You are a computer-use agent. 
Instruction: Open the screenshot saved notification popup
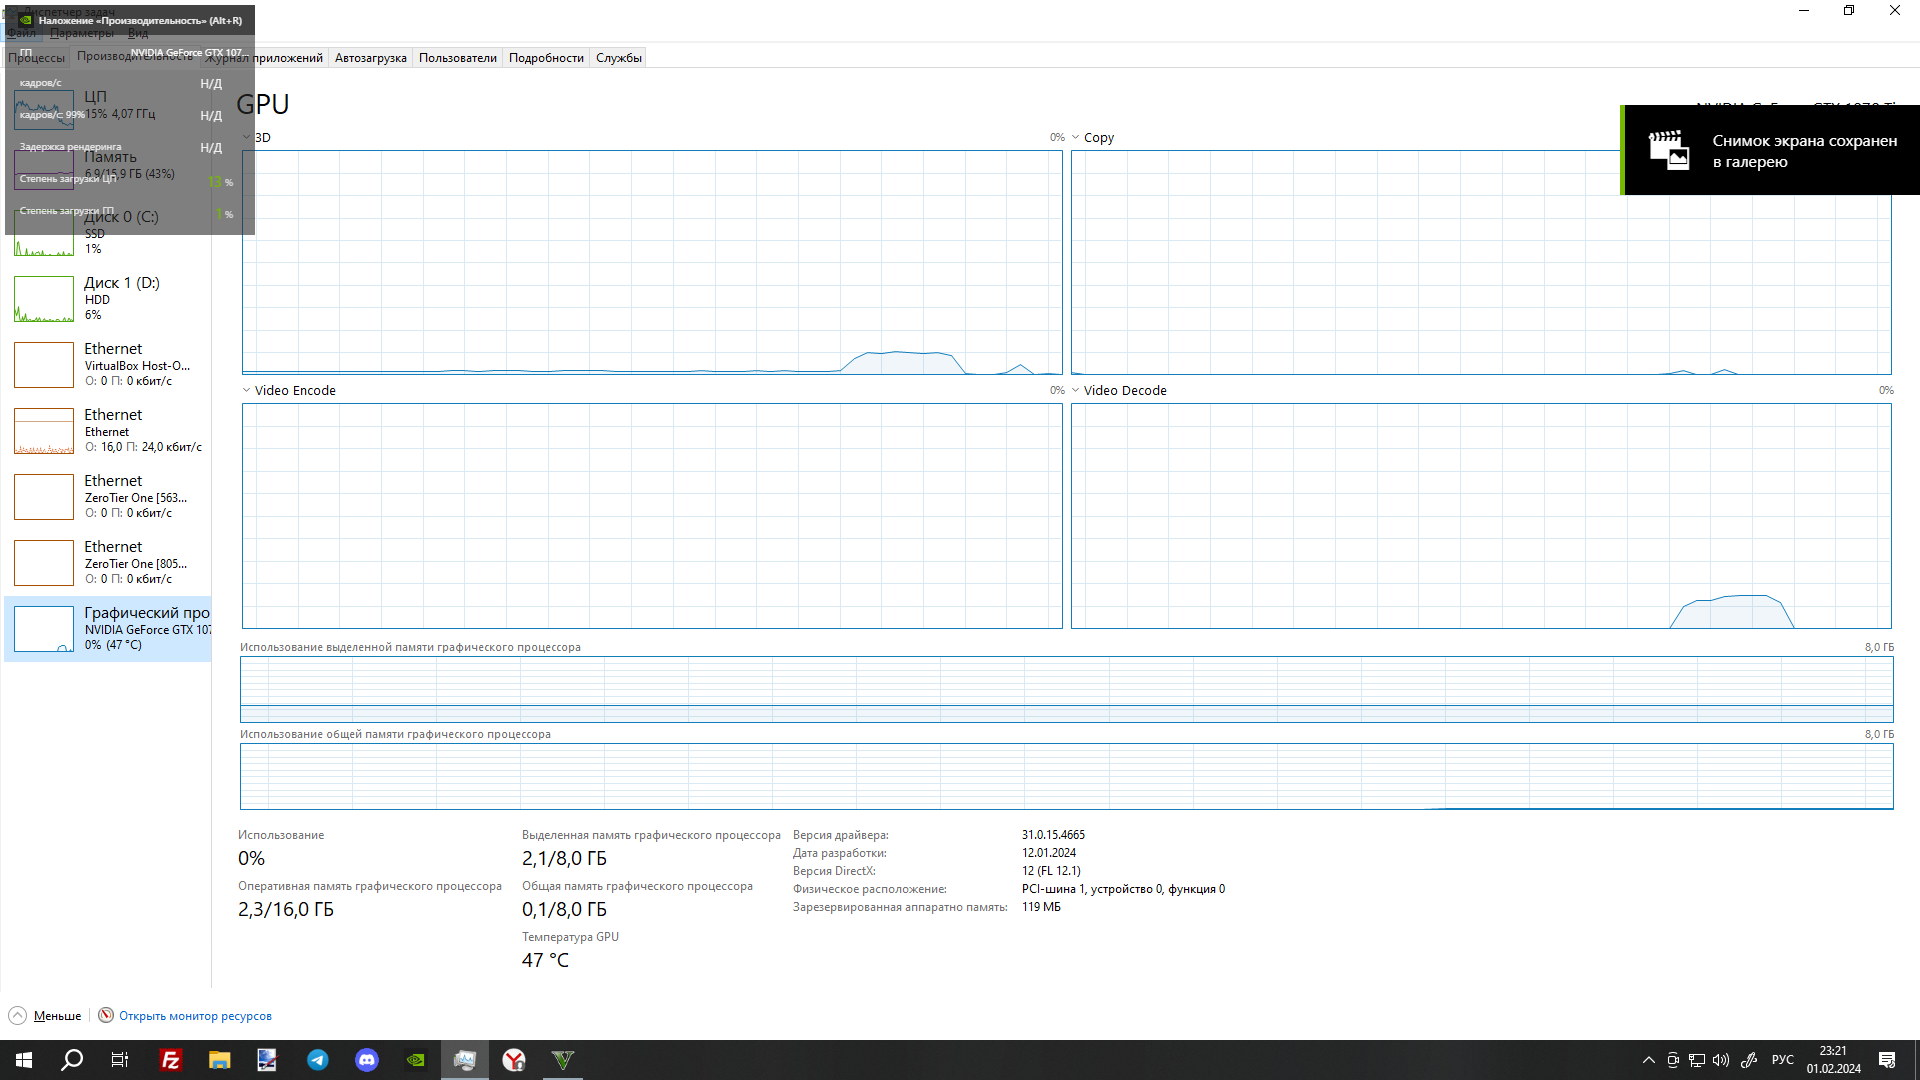(1770, 150)
